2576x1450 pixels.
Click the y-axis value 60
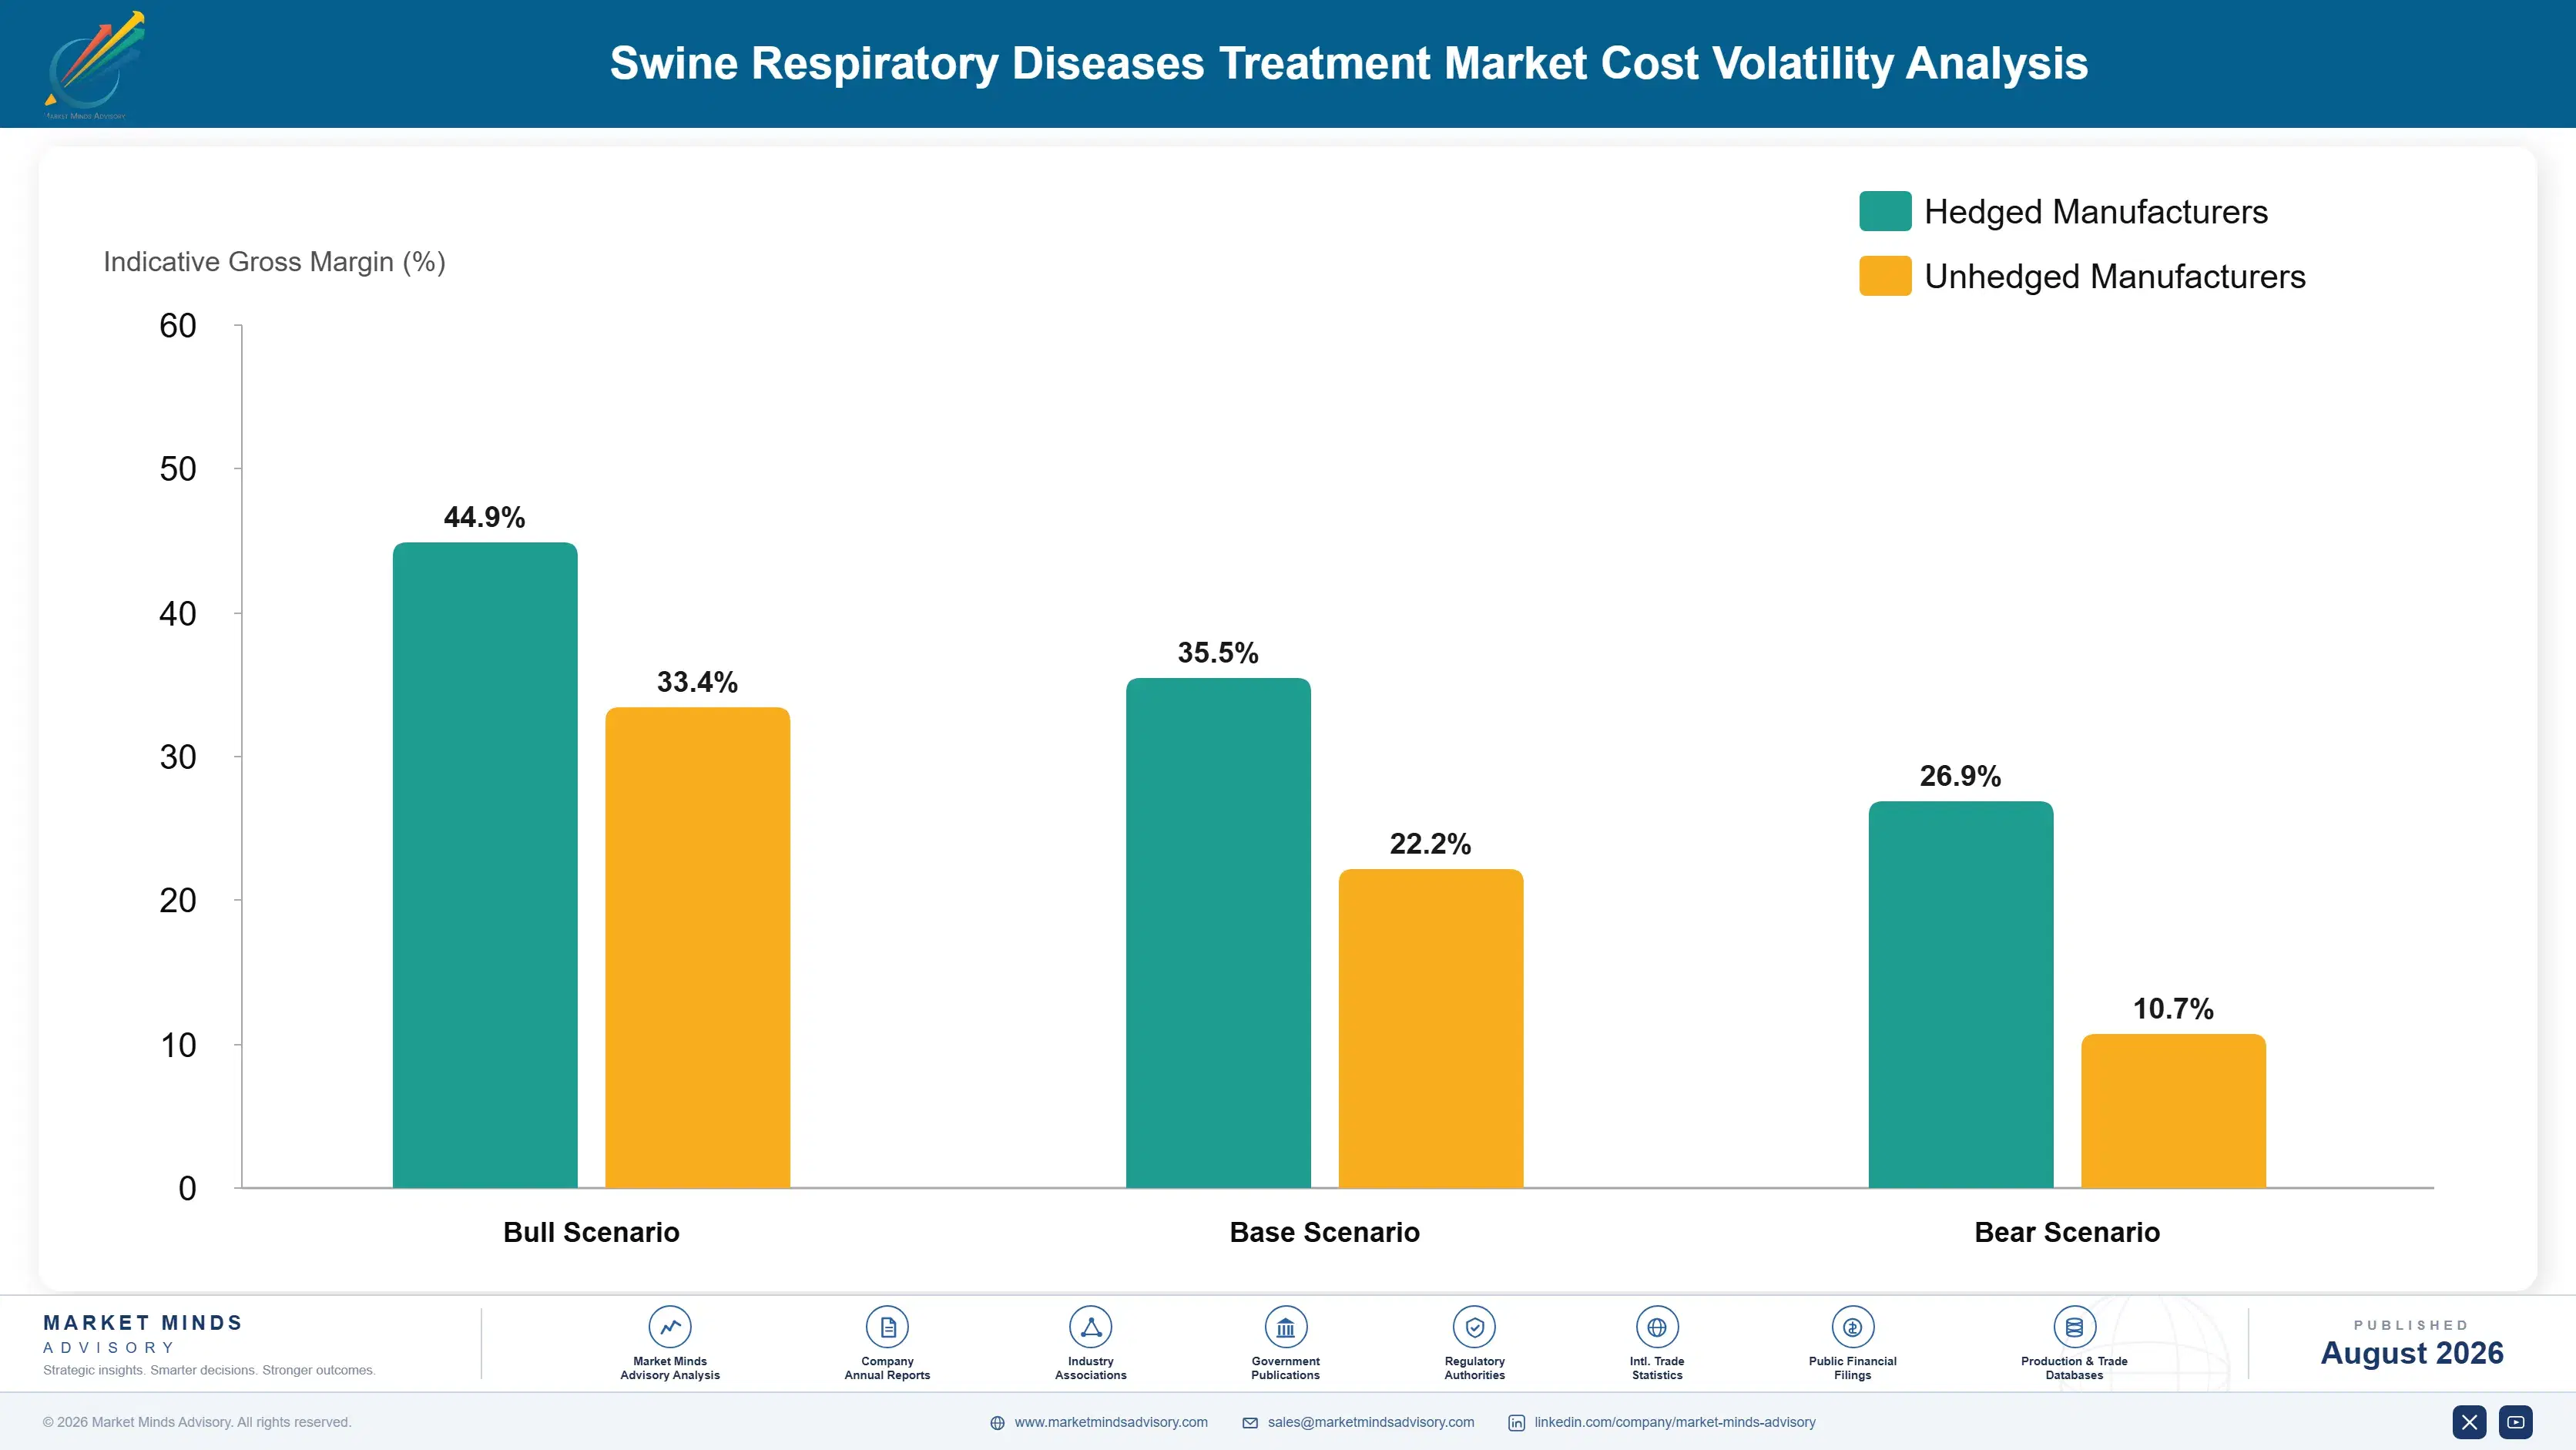(x=178, y=326)
